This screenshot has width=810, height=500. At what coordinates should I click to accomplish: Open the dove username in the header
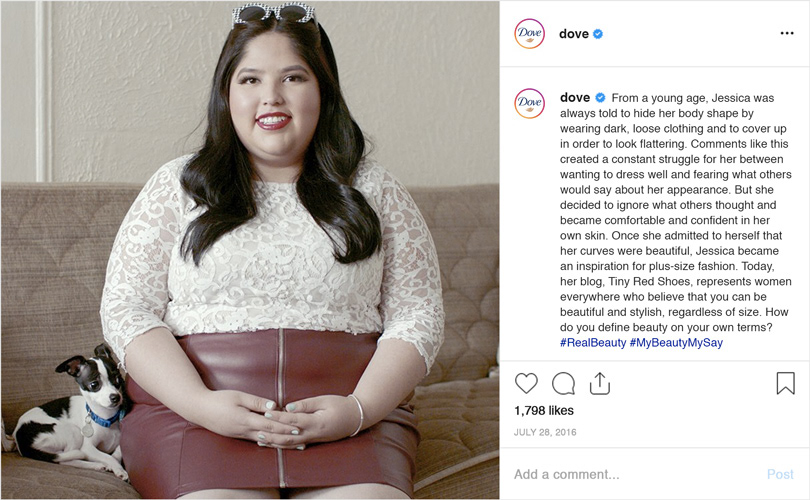(574, 34)
